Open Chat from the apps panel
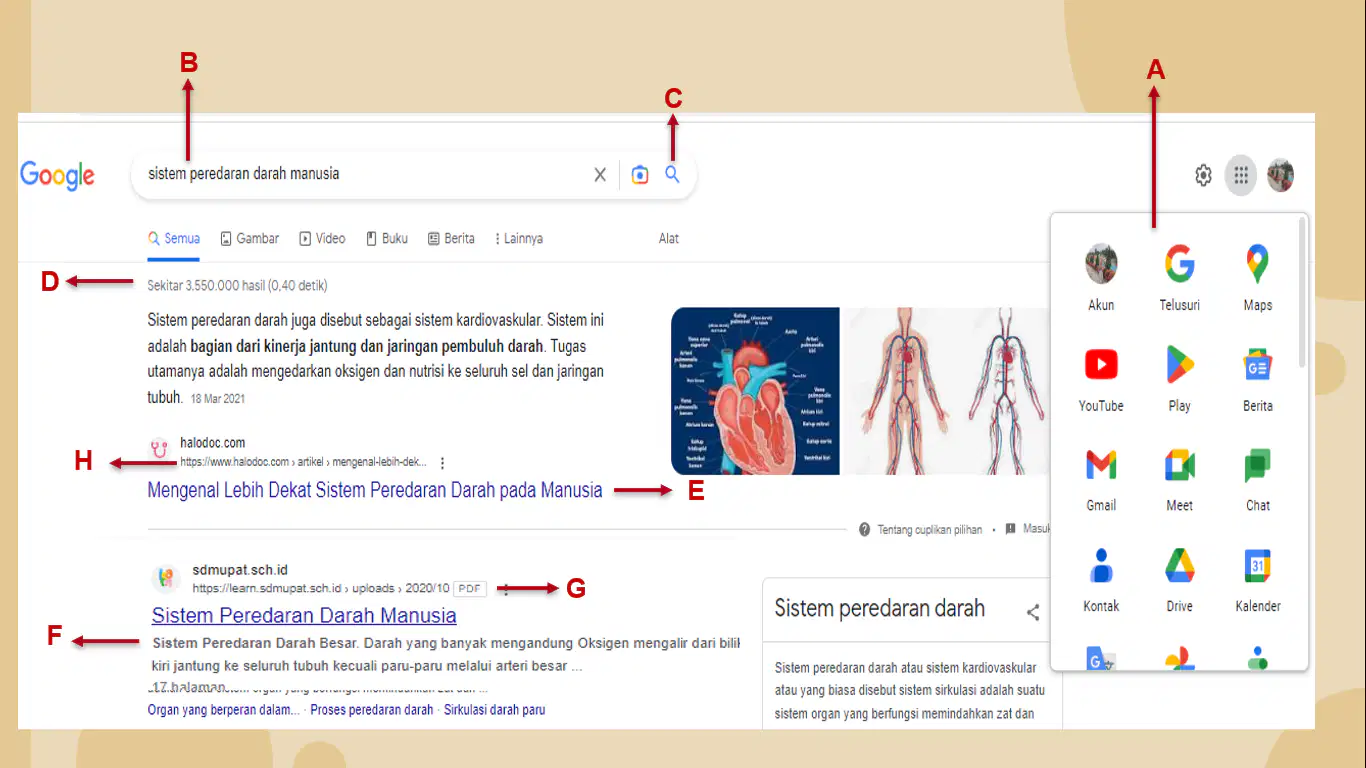1366x768 pixels. click(x=1258, y=478)
